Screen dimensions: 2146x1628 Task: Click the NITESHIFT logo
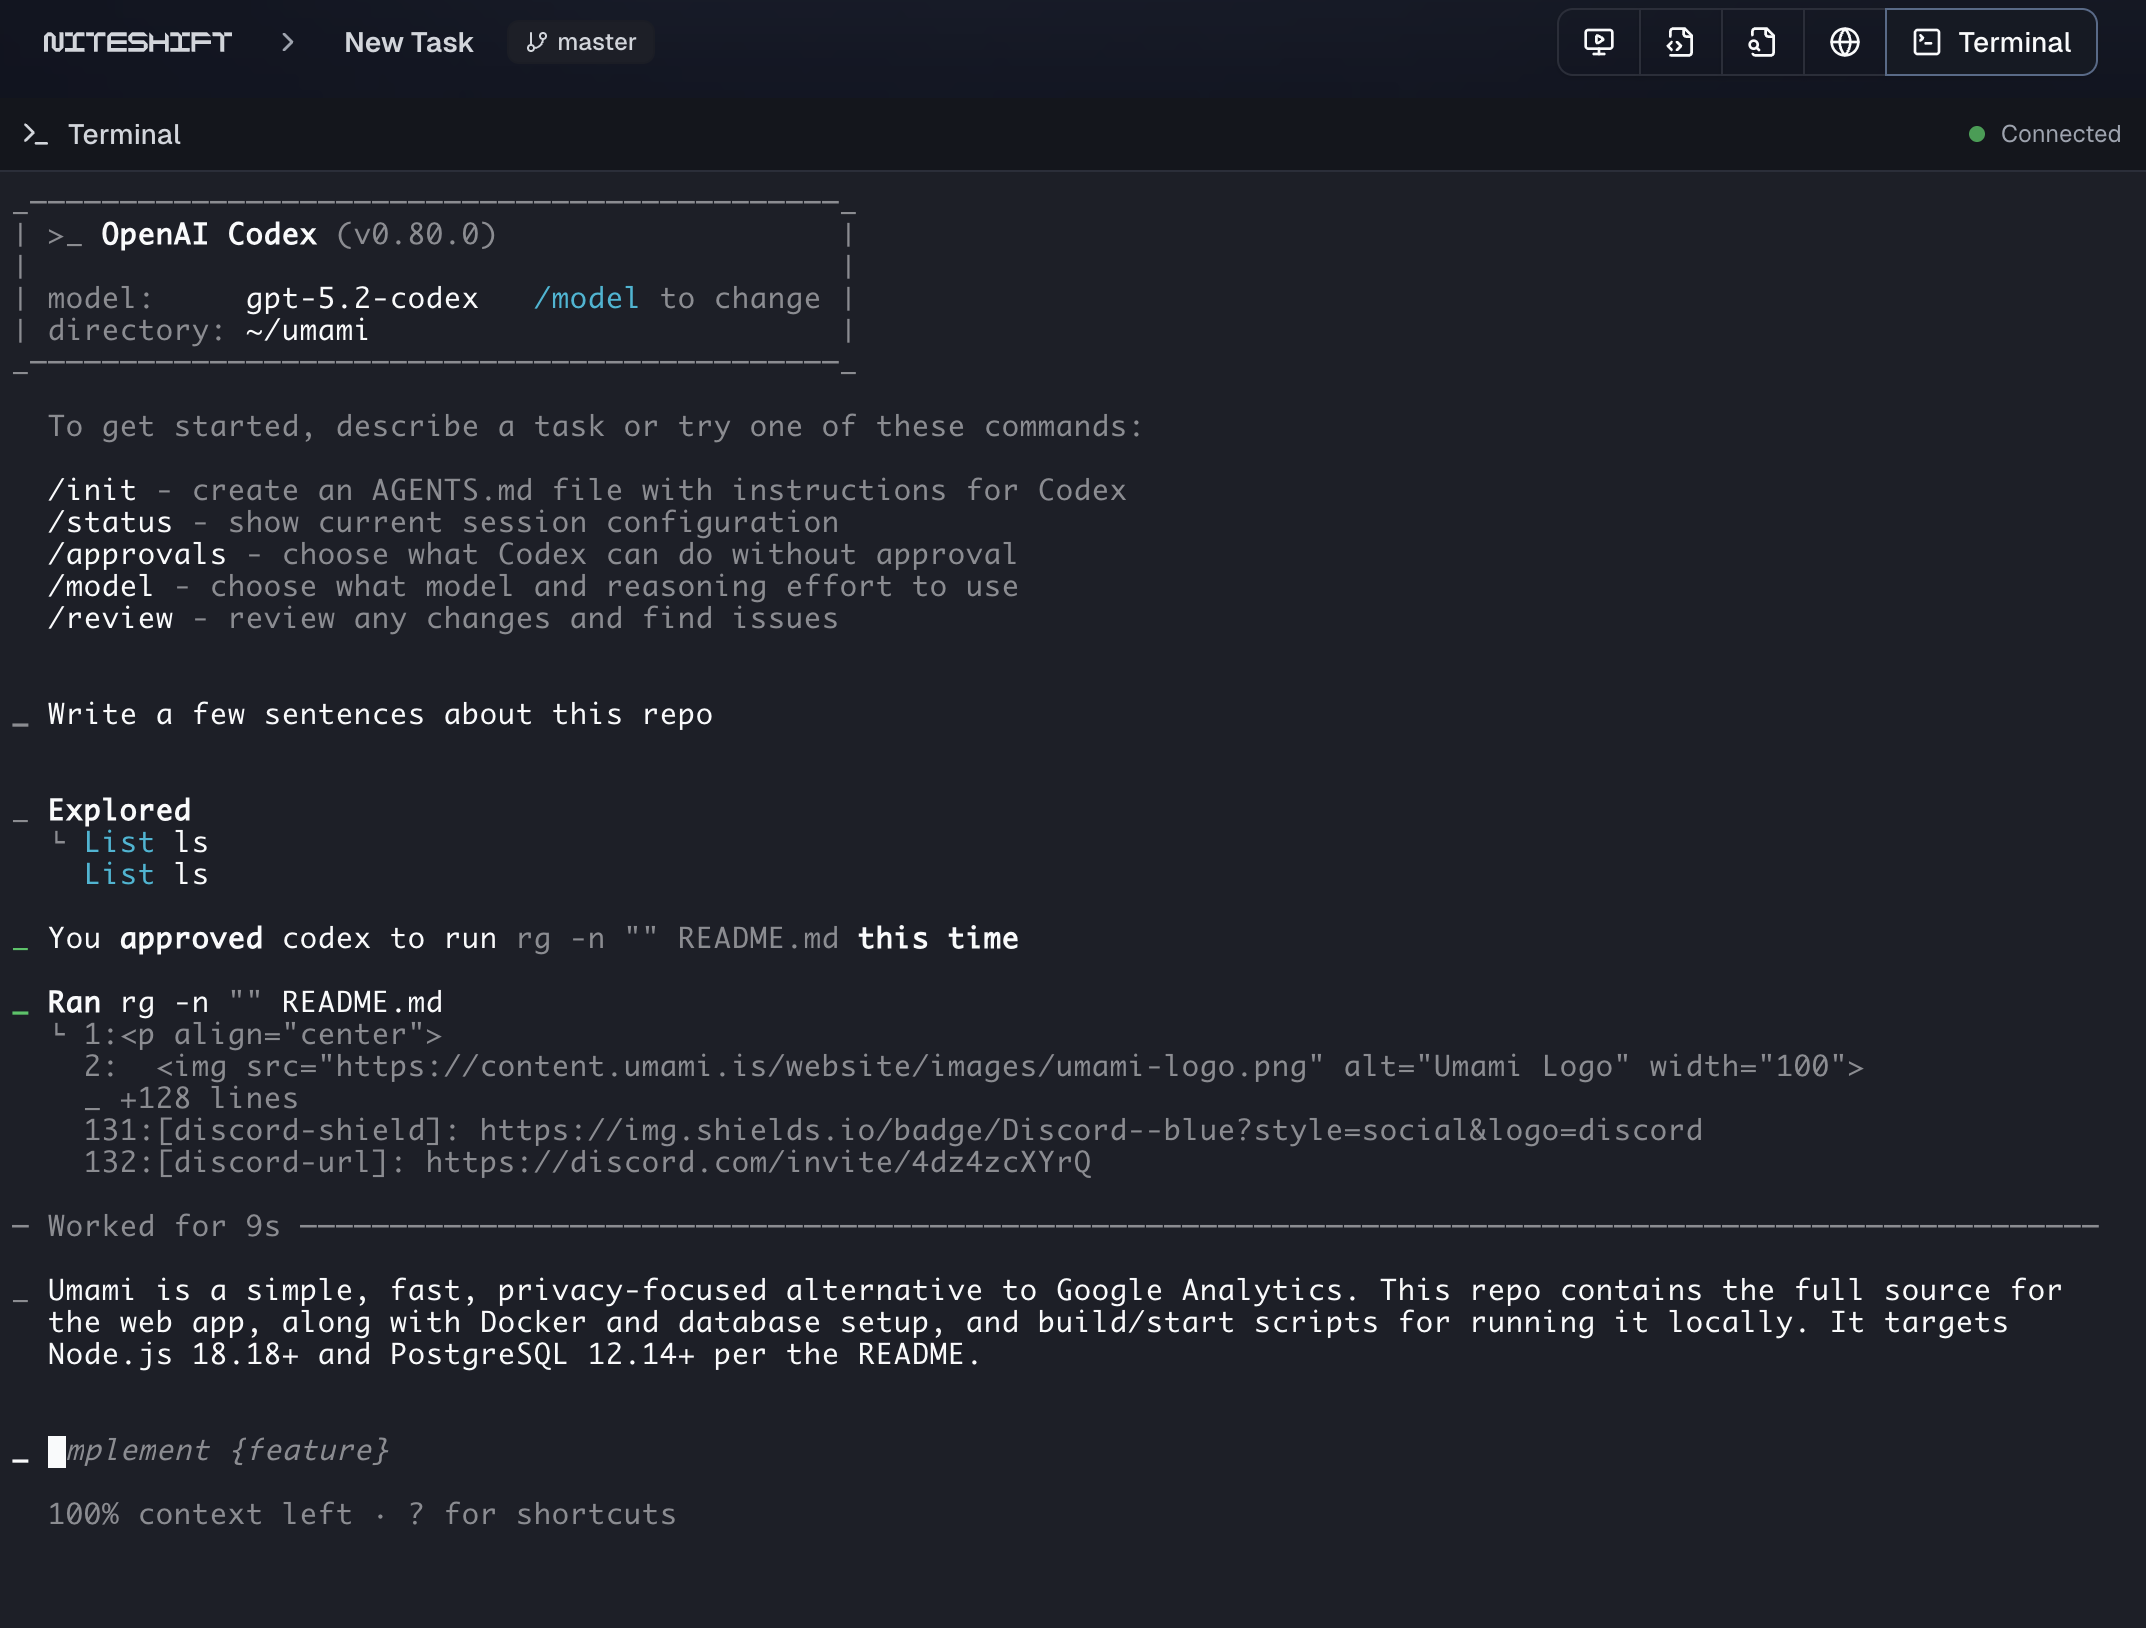click(138, 42)
